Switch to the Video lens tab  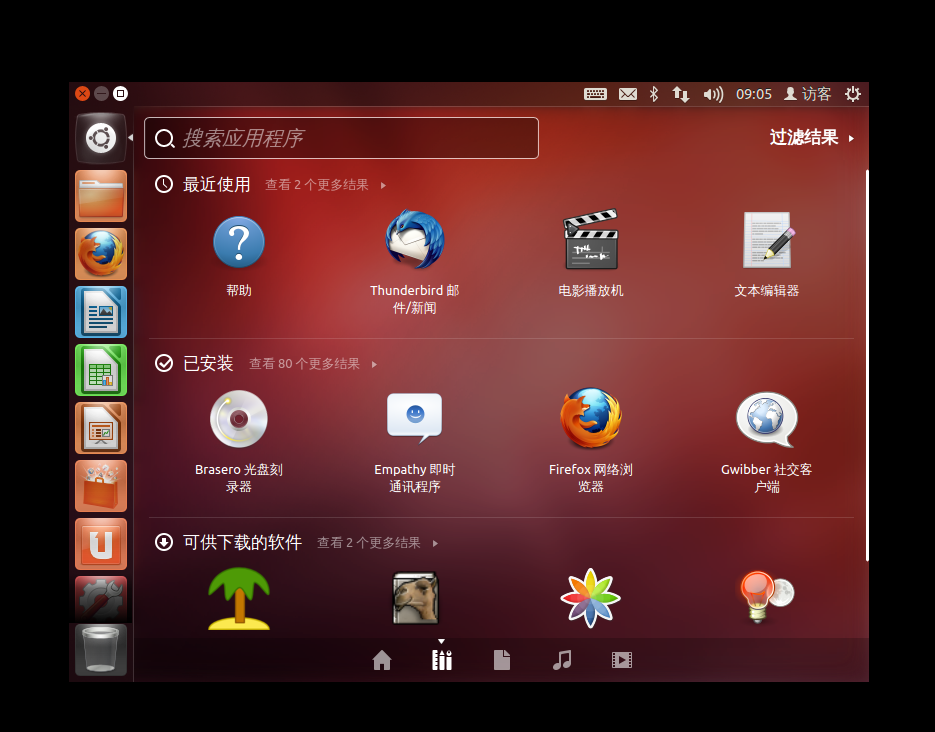pyautogui.click(x=622, y=660)
